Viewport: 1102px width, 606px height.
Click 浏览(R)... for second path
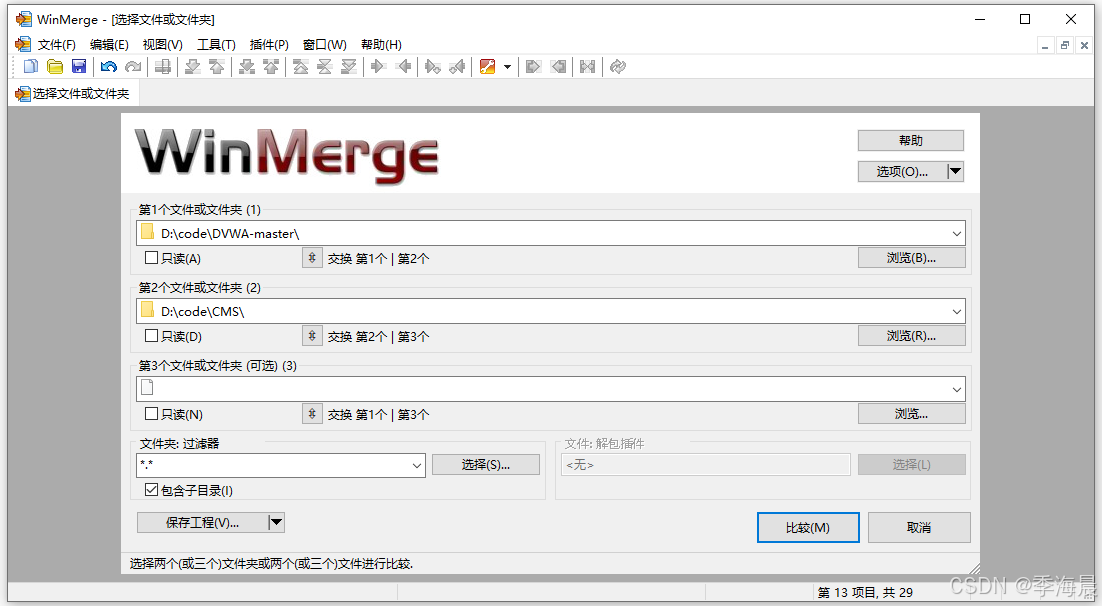point(911,336)
